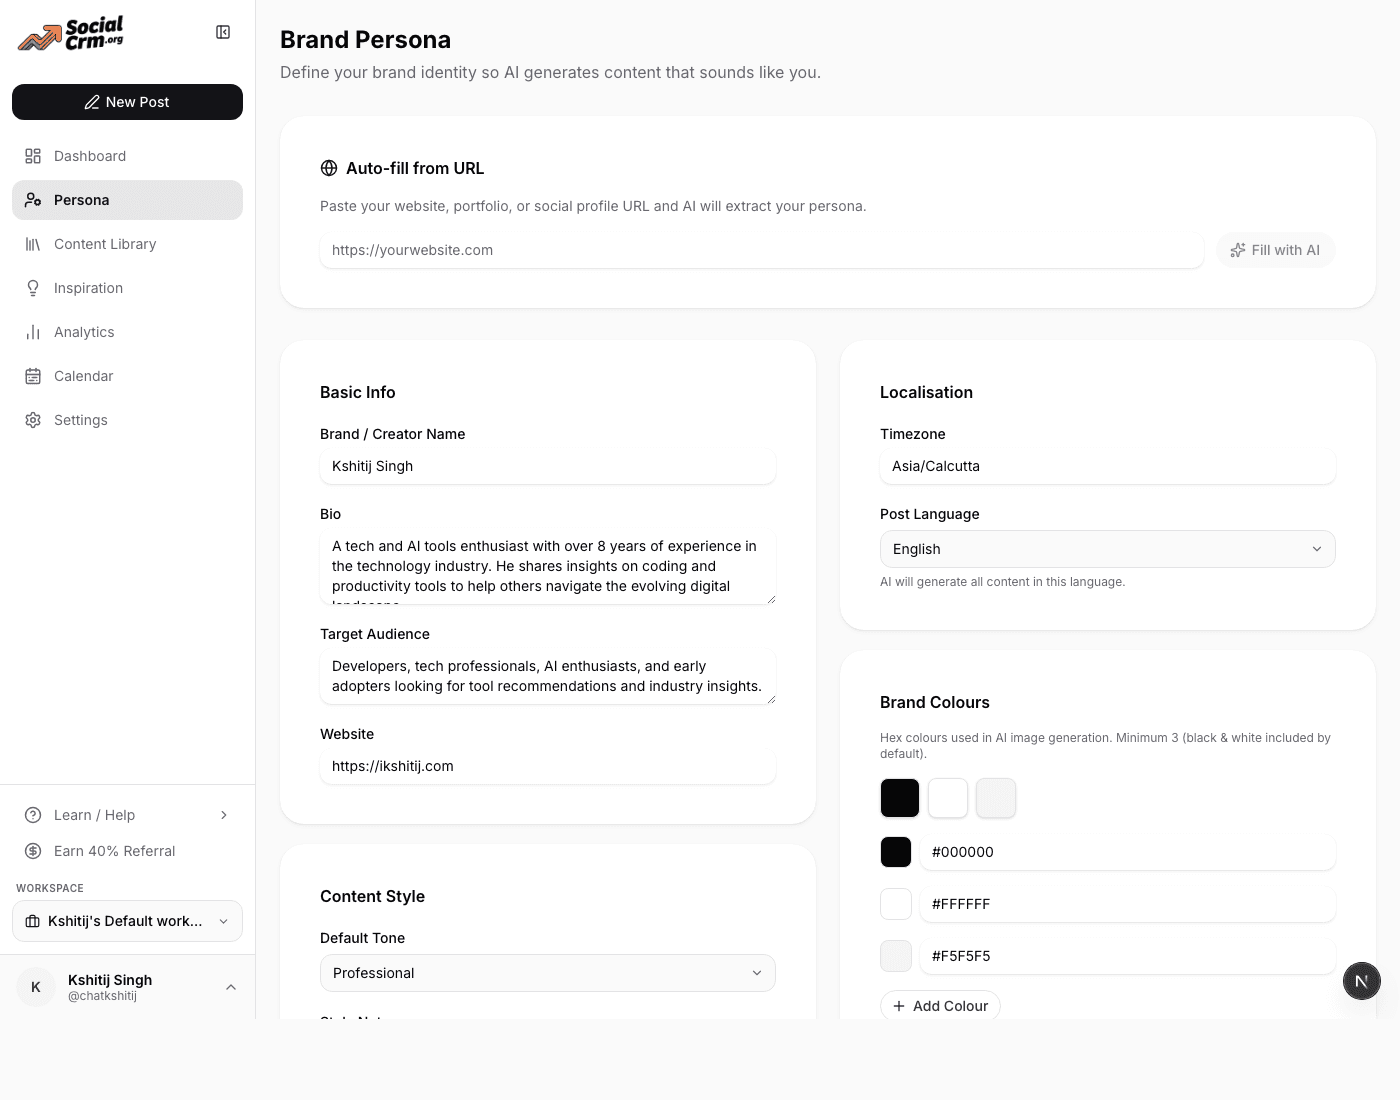
Task: Open Post Language dropdown
Action: pos(1108,549)
